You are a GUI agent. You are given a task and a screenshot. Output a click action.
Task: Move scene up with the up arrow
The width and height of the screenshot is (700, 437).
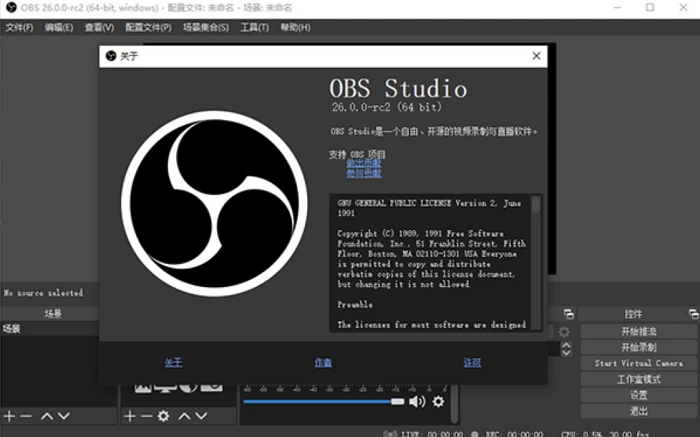click(x=47, y=416)
